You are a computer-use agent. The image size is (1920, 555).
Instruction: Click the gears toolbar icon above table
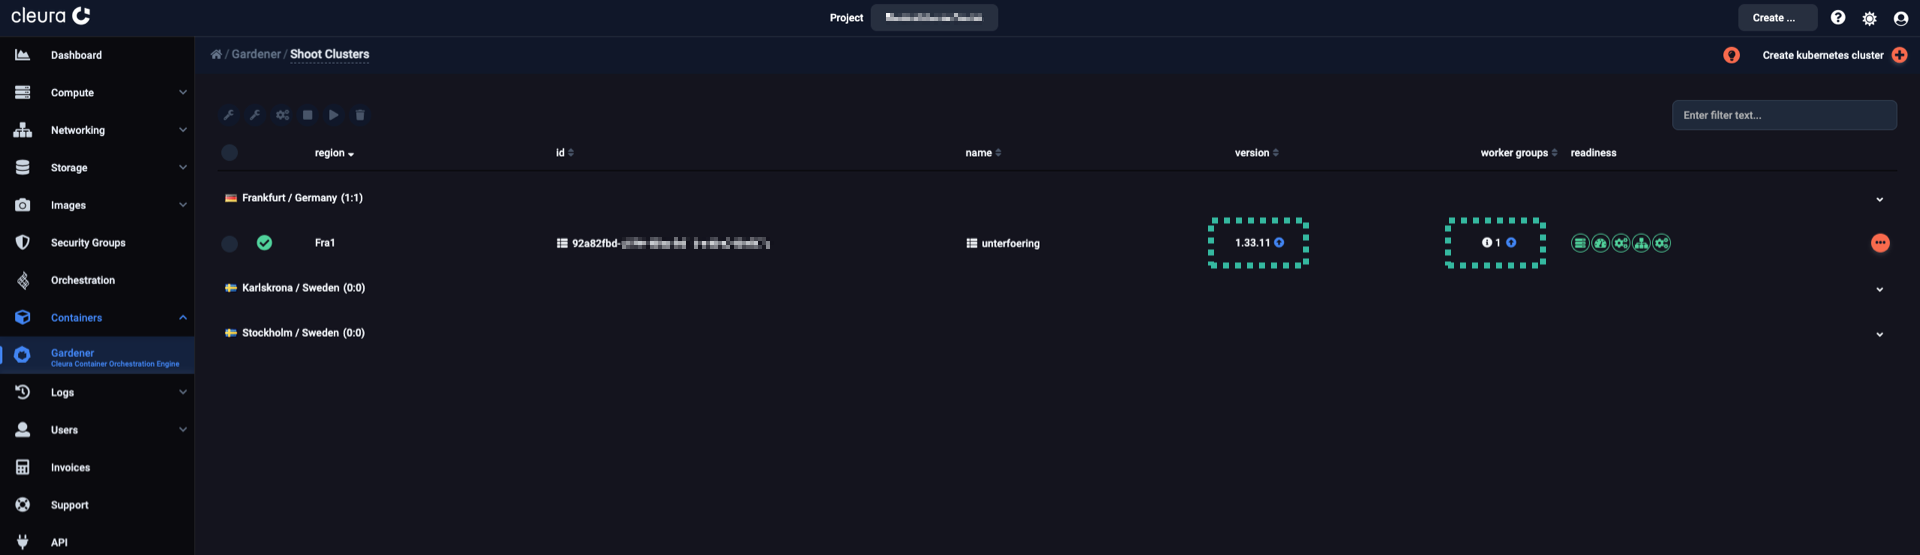click(282, 115)
